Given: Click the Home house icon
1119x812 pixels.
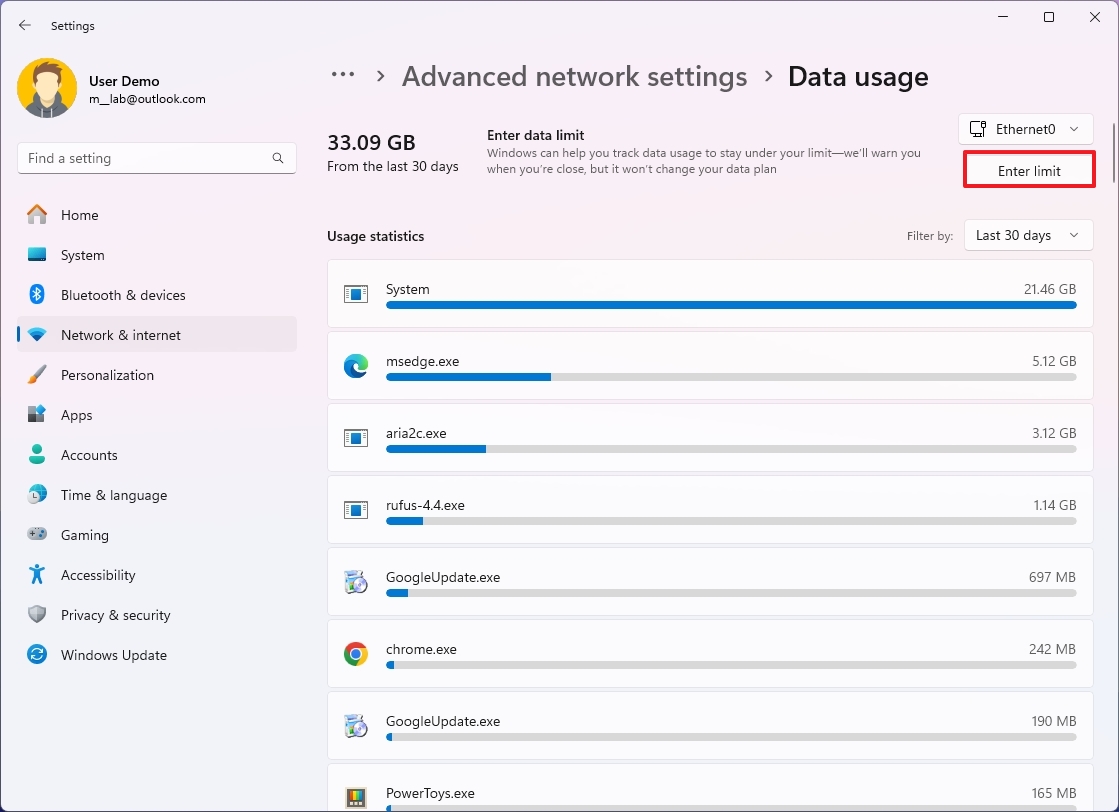Looking at the screenshot, I should pyautogui.click(x=36, y=214).
